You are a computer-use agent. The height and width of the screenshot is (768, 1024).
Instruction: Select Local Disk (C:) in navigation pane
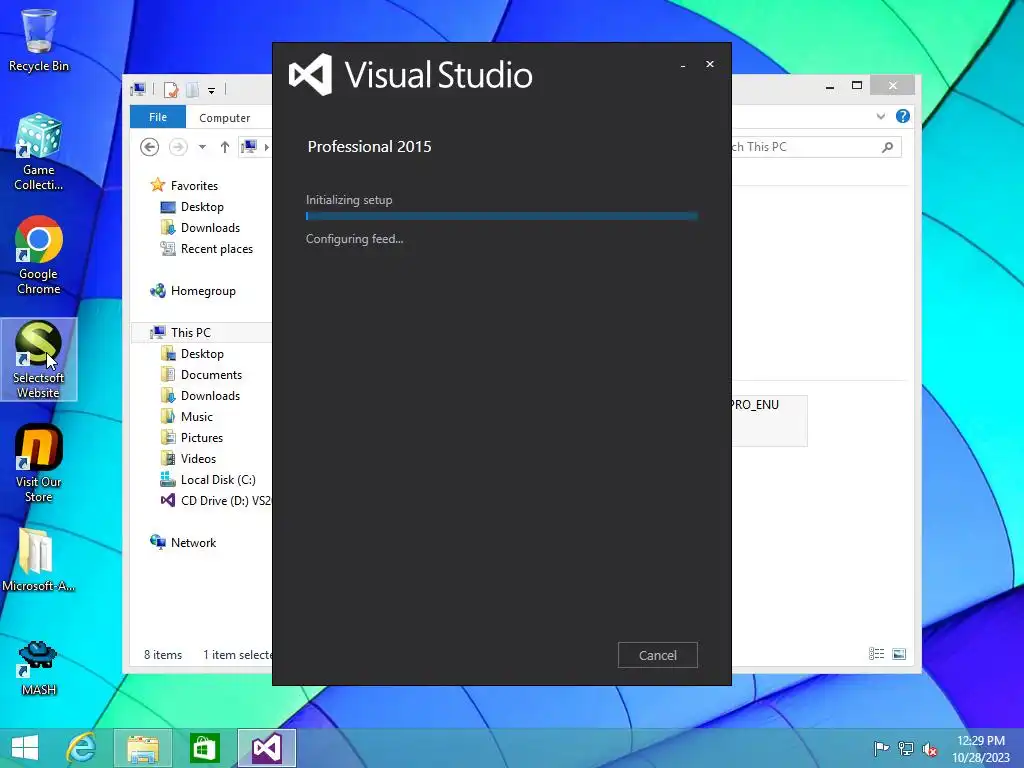pyautogui.click(x=208, y=480)
